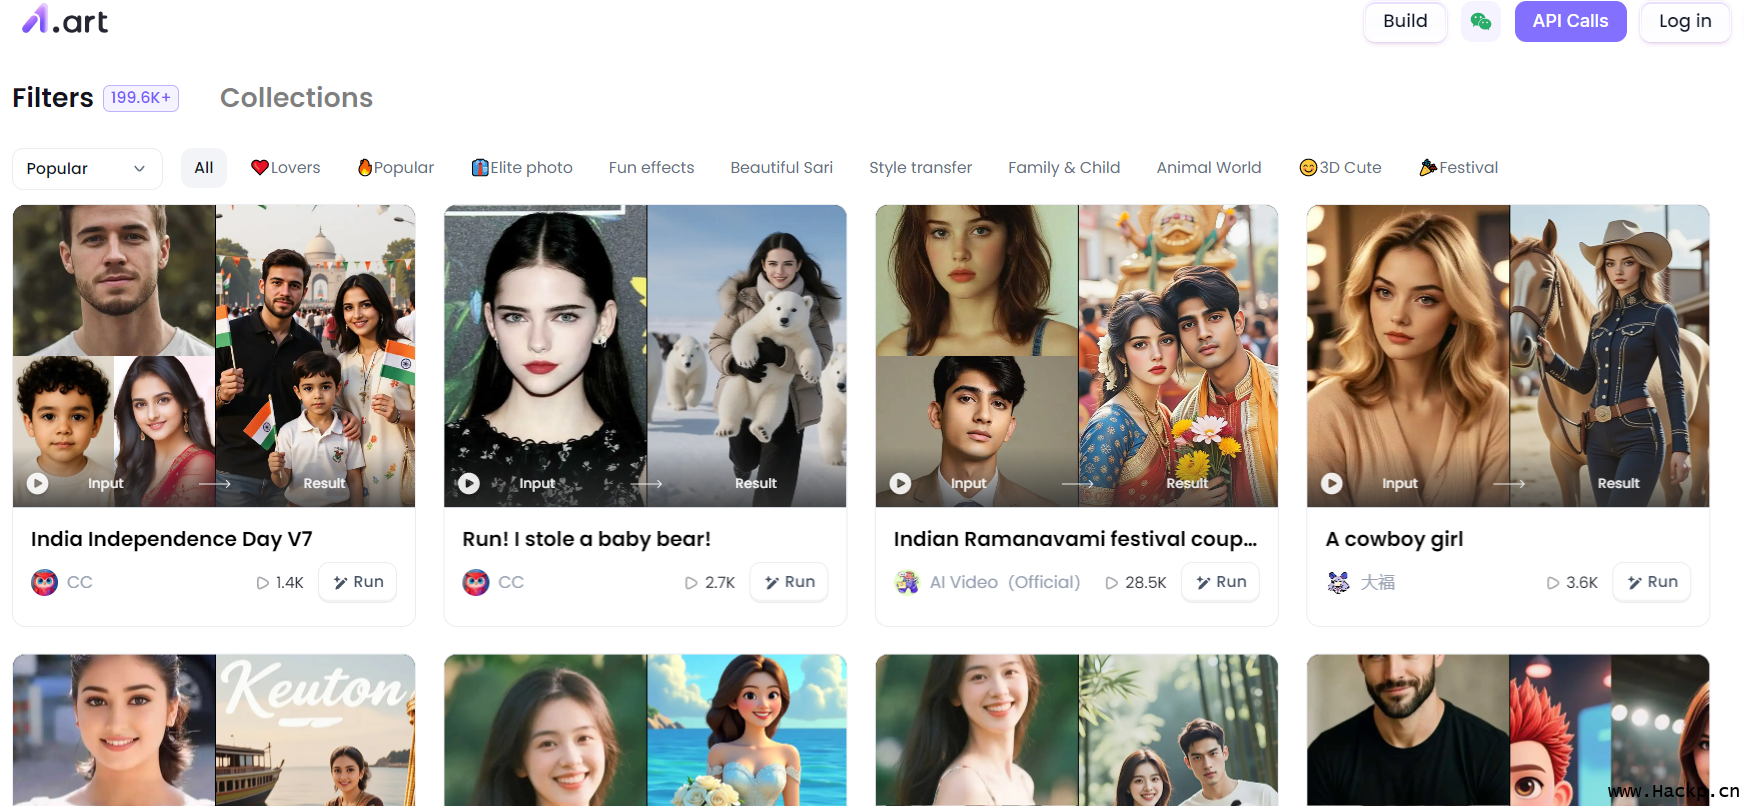
Task: Select the 3D Cute category filter
Action: tap(1340, 168)
